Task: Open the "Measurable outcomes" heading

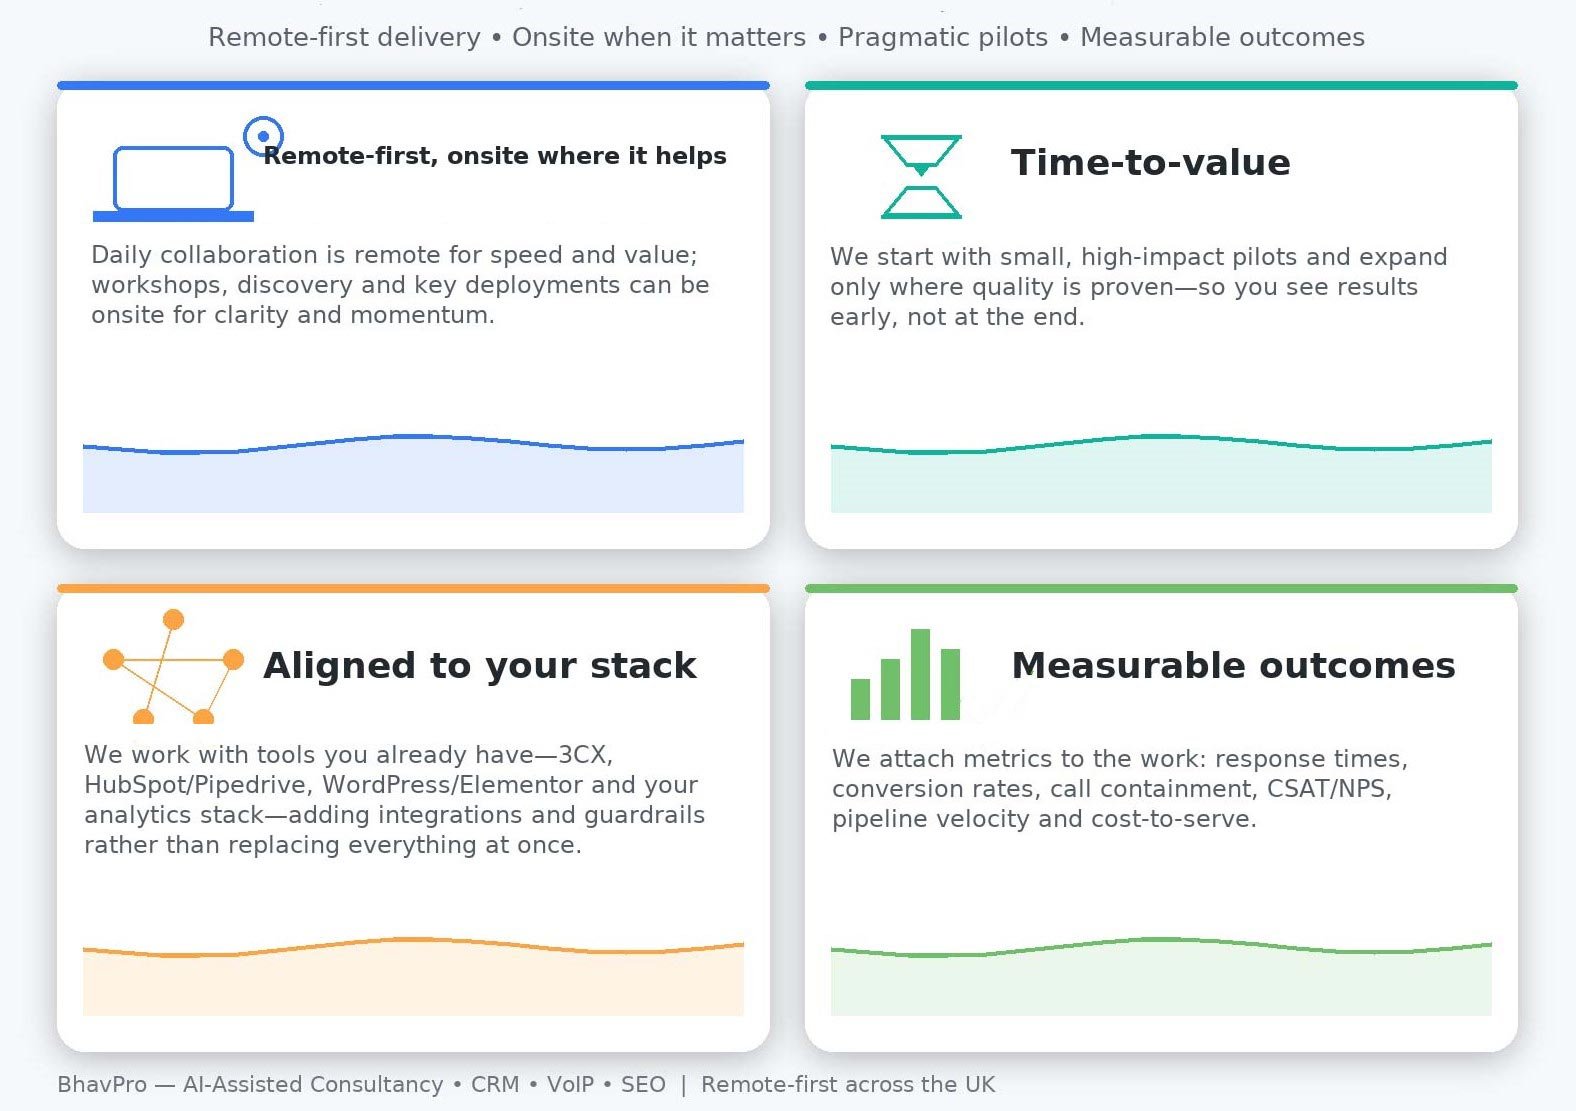Action: tap(1233, 665)
